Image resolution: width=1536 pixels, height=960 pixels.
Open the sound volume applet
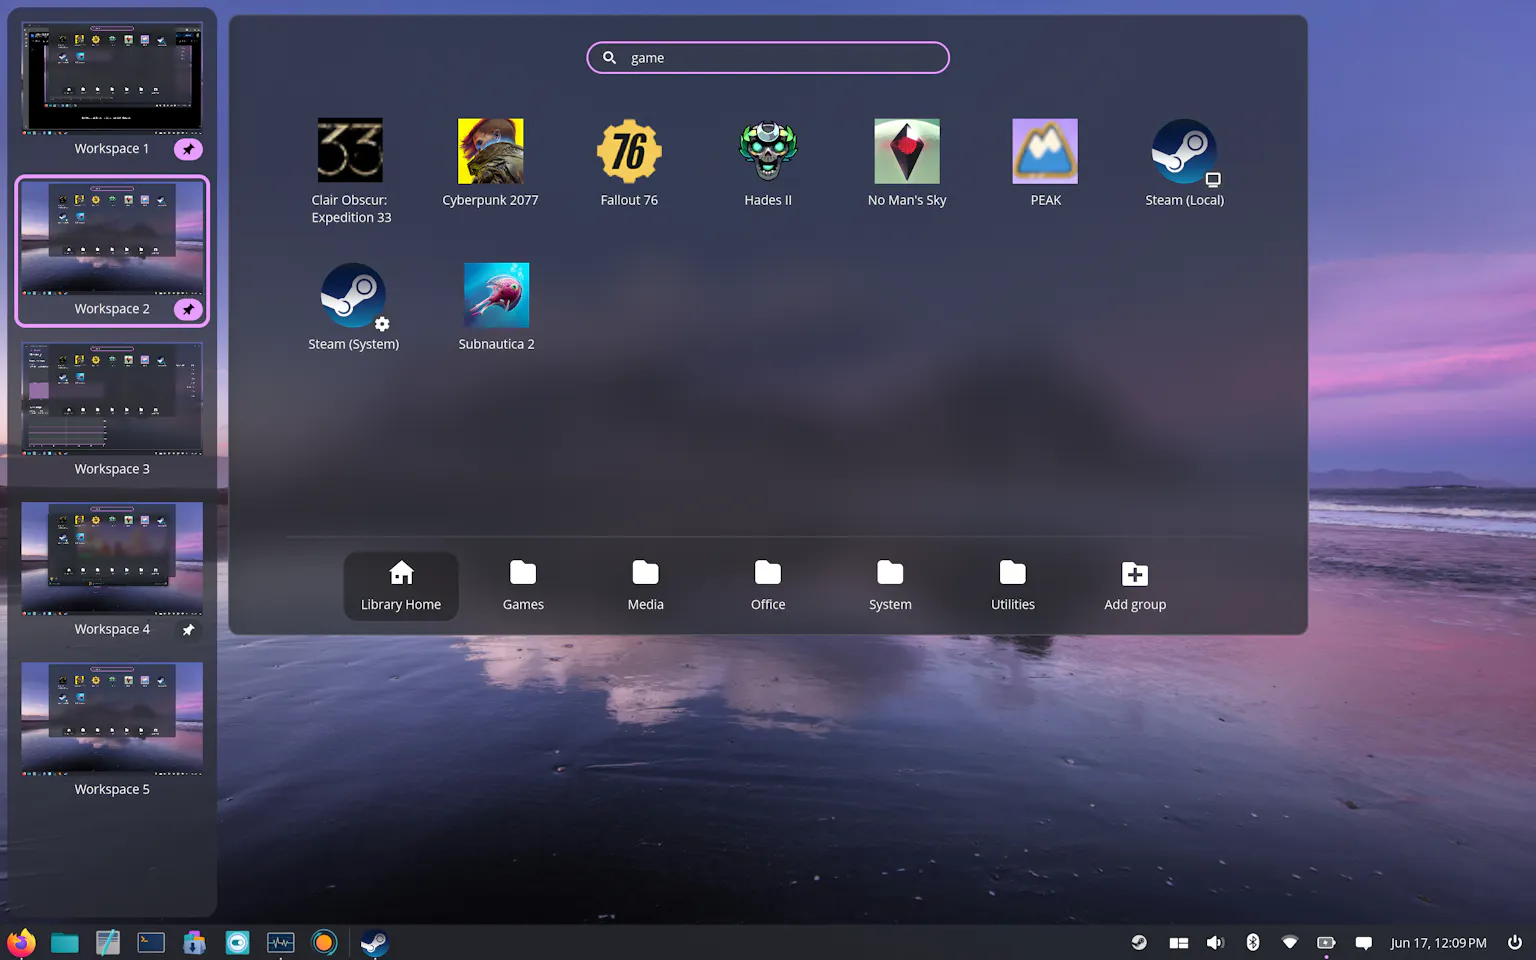click(x=1215, y=942)
